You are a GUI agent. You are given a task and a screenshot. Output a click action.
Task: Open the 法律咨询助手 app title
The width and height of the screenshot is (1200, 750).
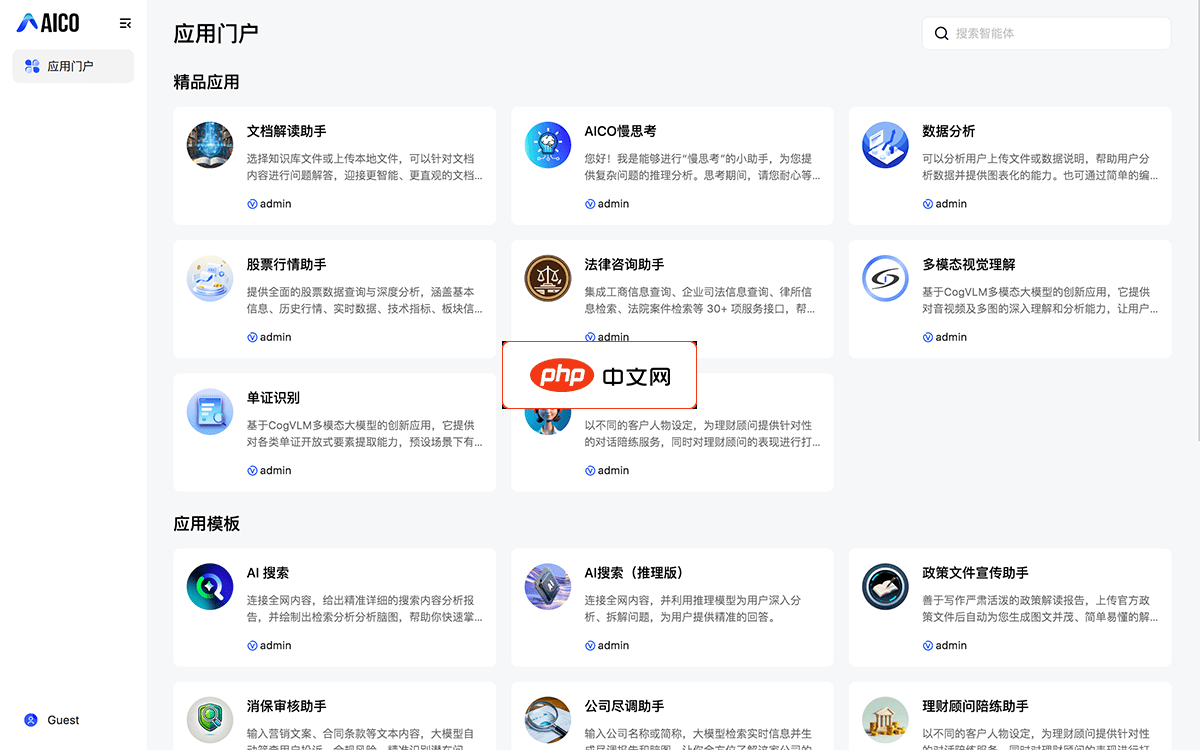pyautogui.click(x=624, y=264)
